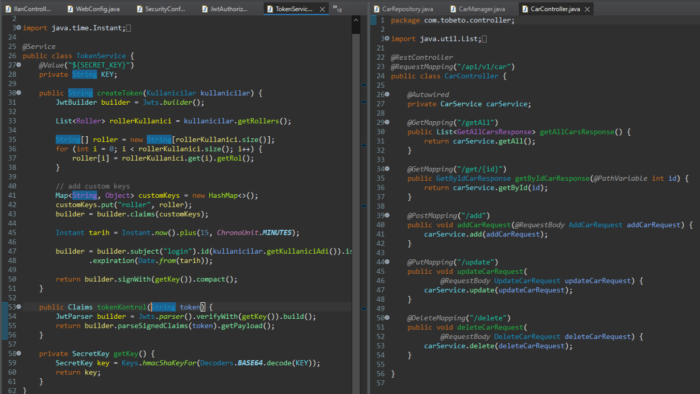Click the createToken method name
Viewport: 700px width, 394px height.
[120, 93]
